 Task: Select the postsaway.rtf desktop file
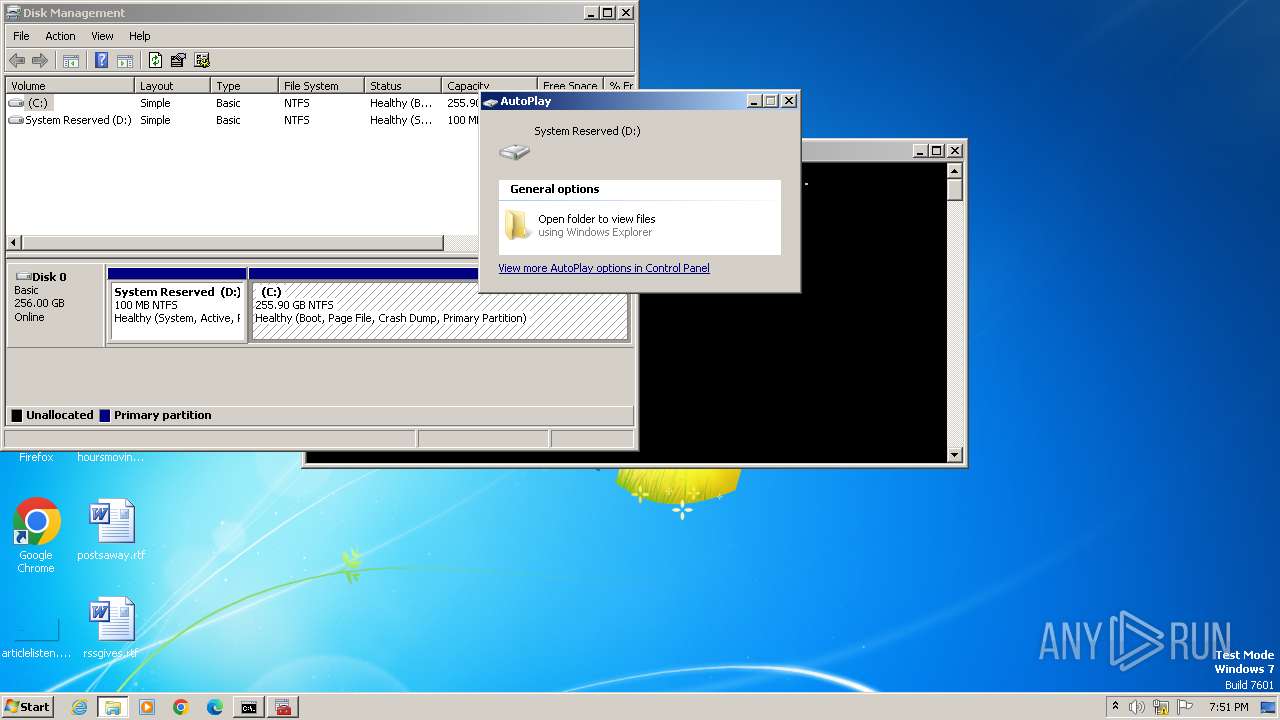(x=111, y=530)
